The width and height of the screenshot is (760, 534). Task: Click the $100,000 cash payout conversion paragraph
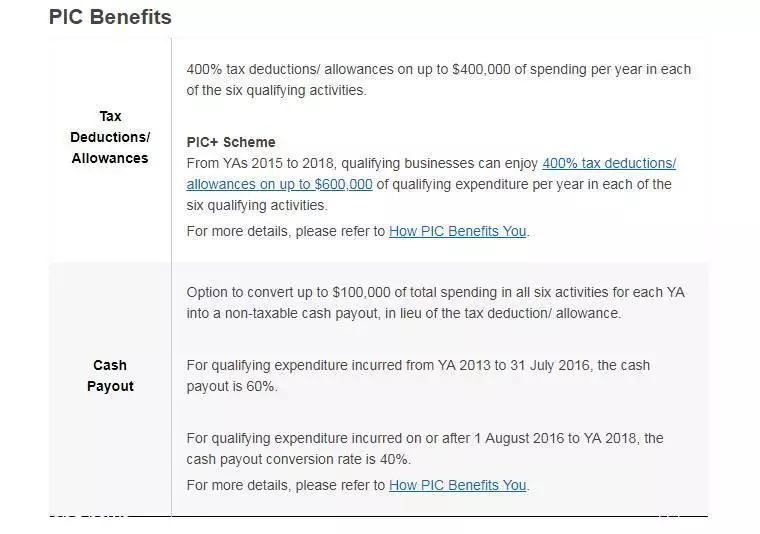coord(436,303)
